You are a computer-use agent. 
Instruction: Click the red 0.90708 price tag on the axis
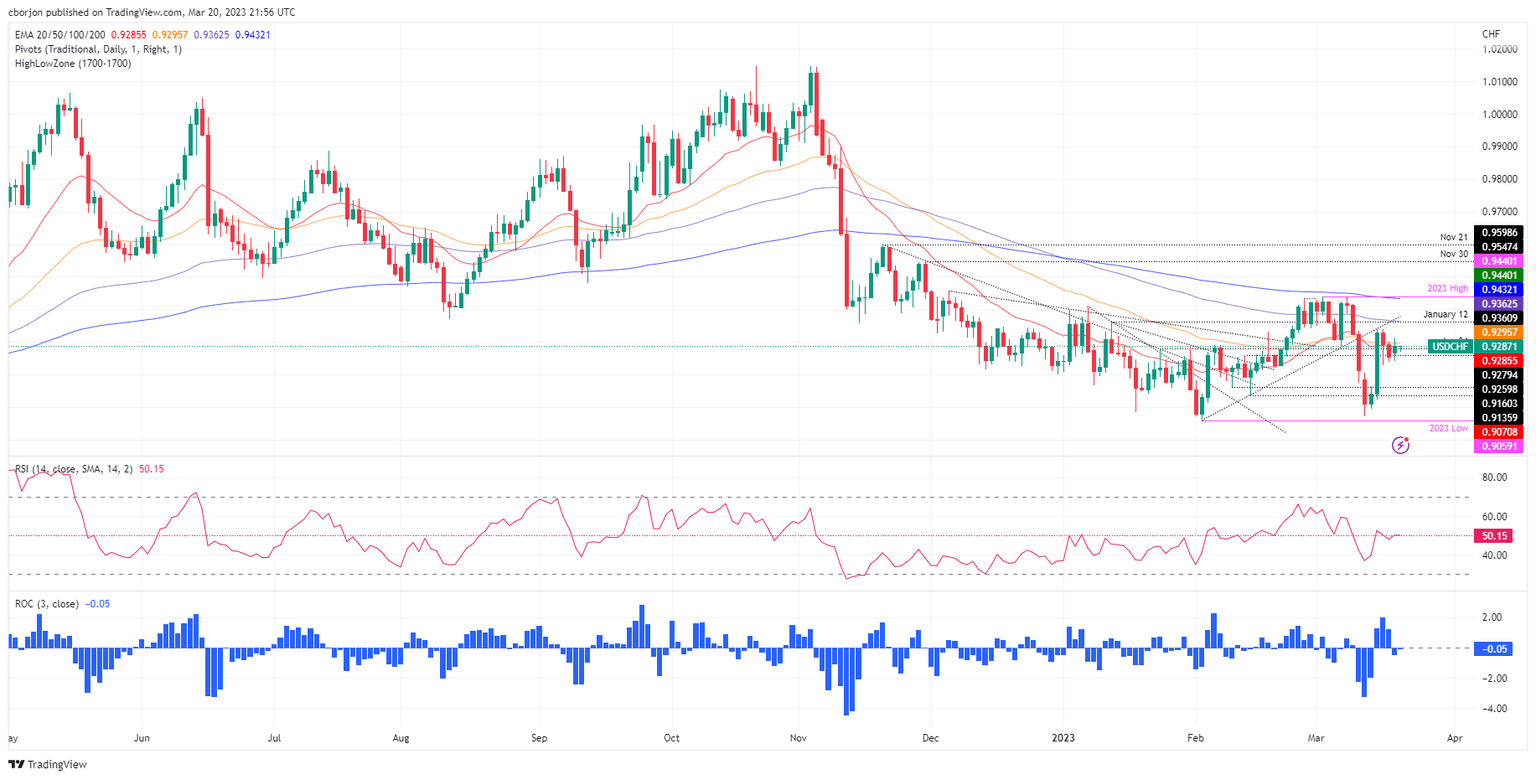tap(1497, 432)
